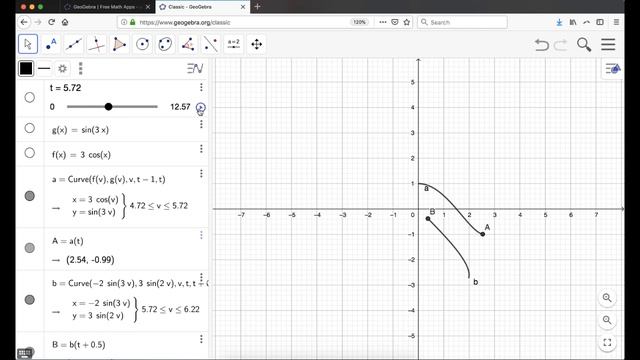Toggle visibility of point A
640x360 pixels.
[29, 248]
